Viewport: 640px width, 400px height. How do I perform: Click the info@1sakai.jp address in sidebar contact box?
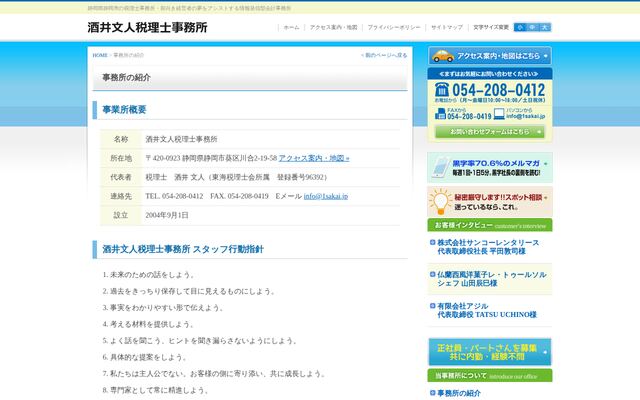pyautogui.click(x=525, y=116)
